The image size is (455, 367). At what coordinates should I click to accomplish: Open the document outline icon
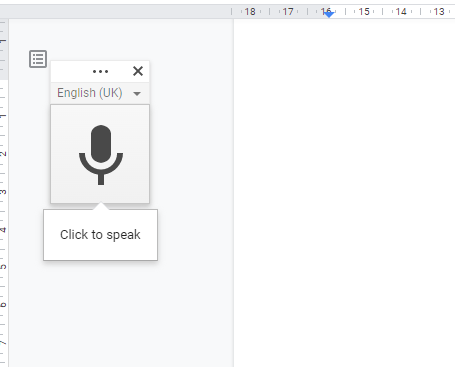(38, 59)
